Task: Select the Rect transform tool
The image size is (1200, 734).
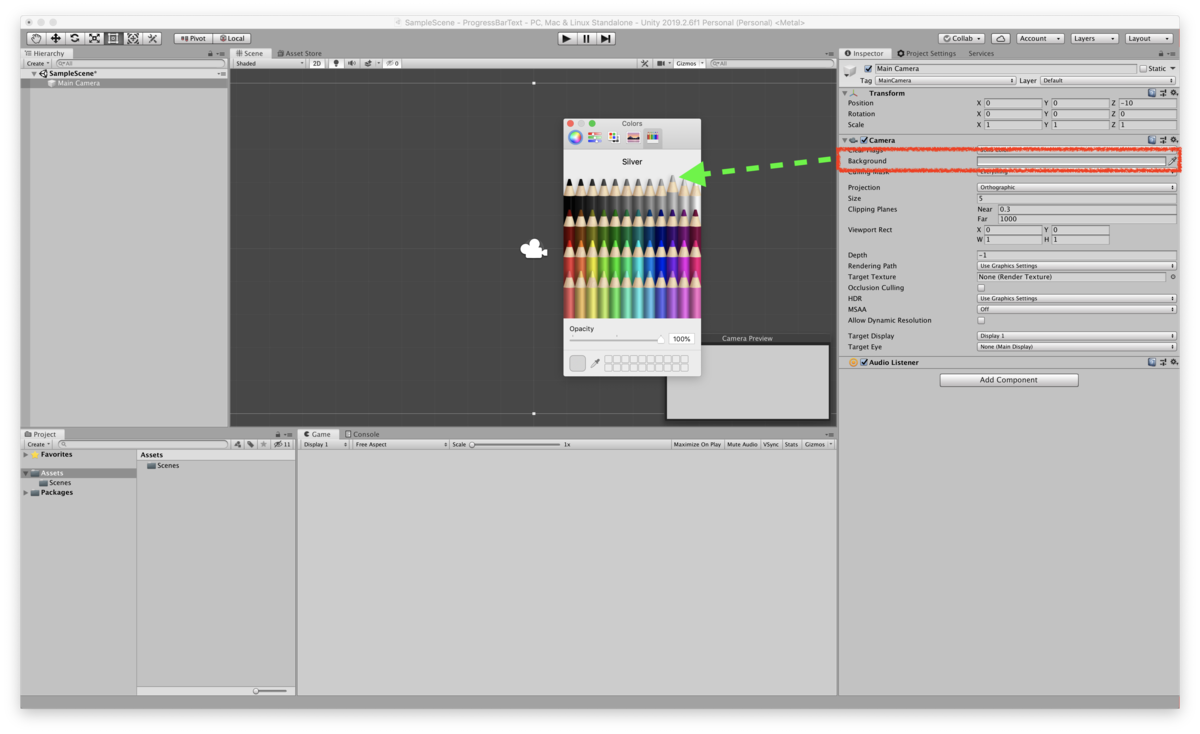Action: [x=113, y=38]
